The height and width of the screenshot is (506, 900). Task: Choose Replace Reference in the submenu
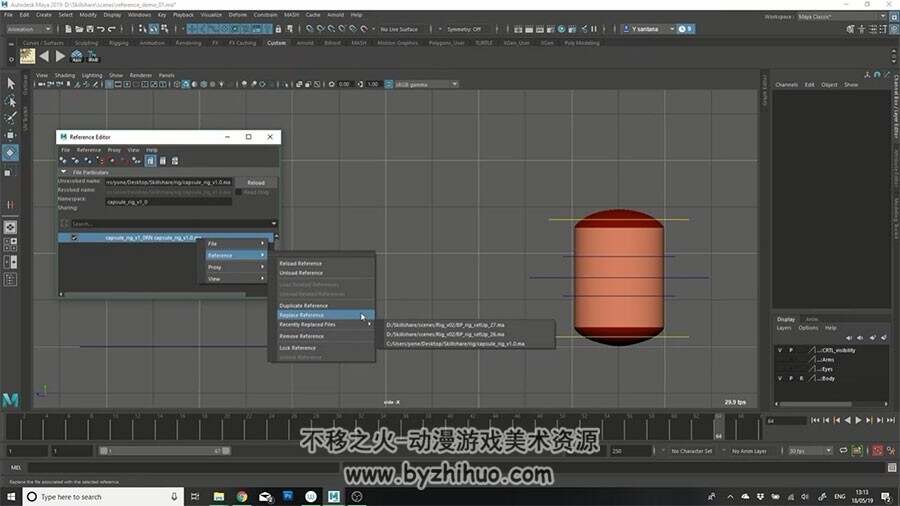point(325,315)
